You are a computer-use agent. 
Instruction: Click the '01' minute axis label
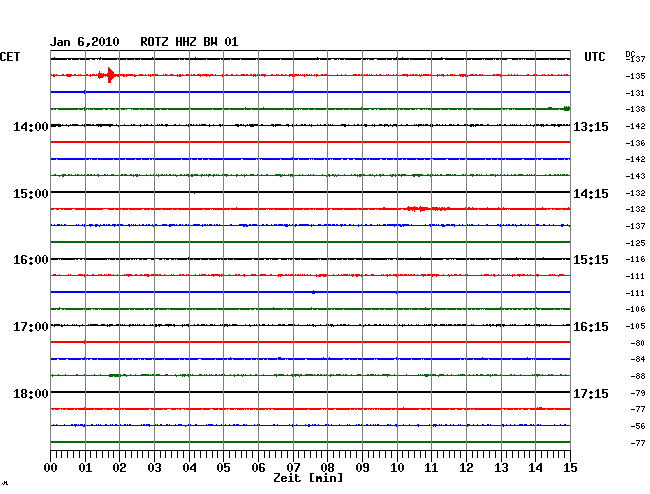85,468
